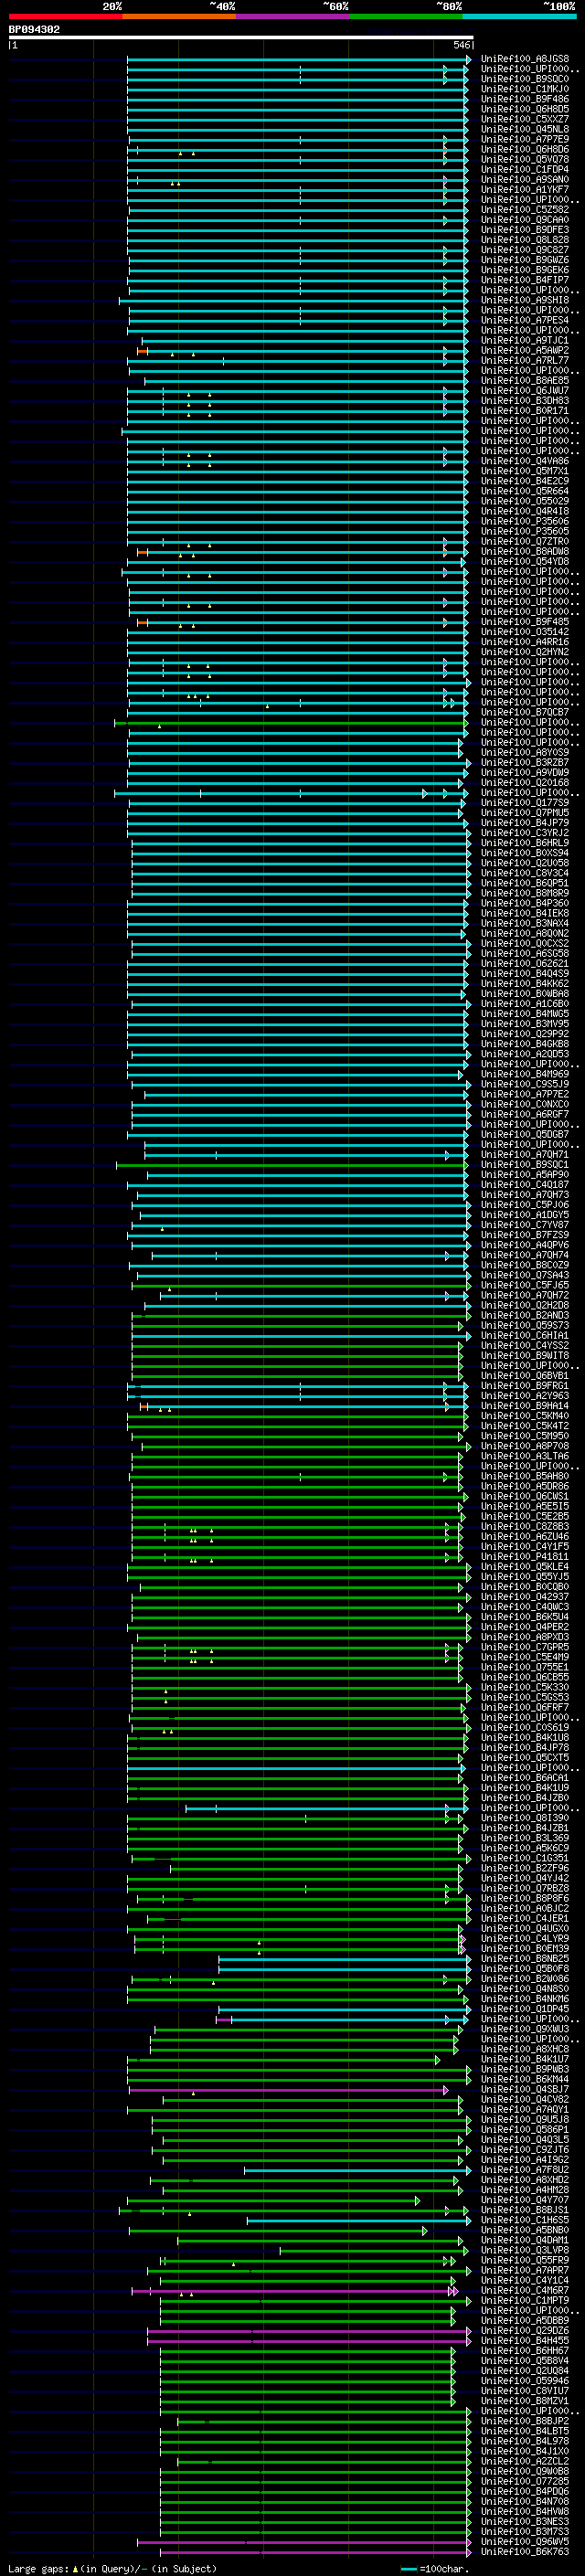The image size is (585, 2576).
Task: Select the UniRef100_A9SHI8 entry
Action: pyautogui.click(x=525, y=300)
